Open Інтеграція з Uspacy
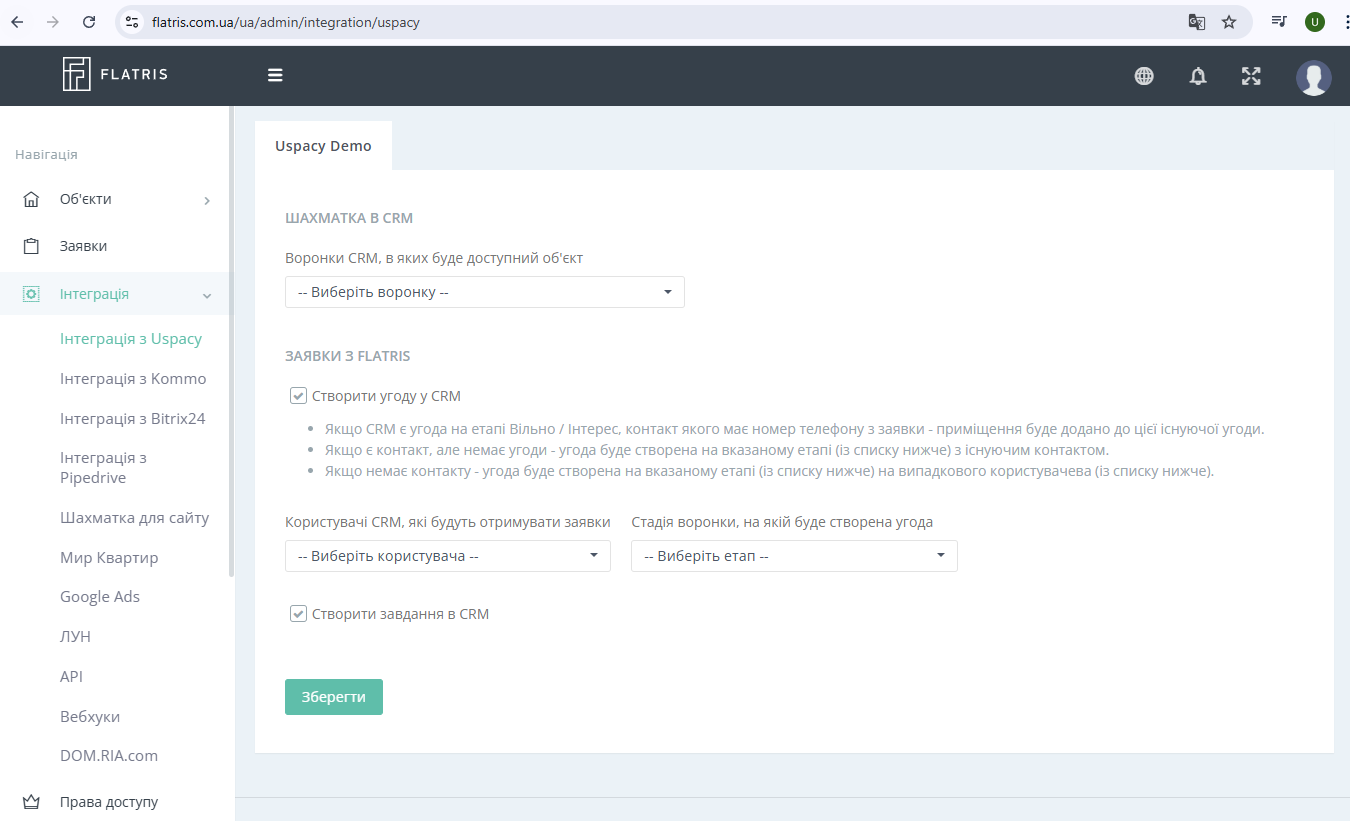This screenshot has width=1350, height=821. pos(131,339)
